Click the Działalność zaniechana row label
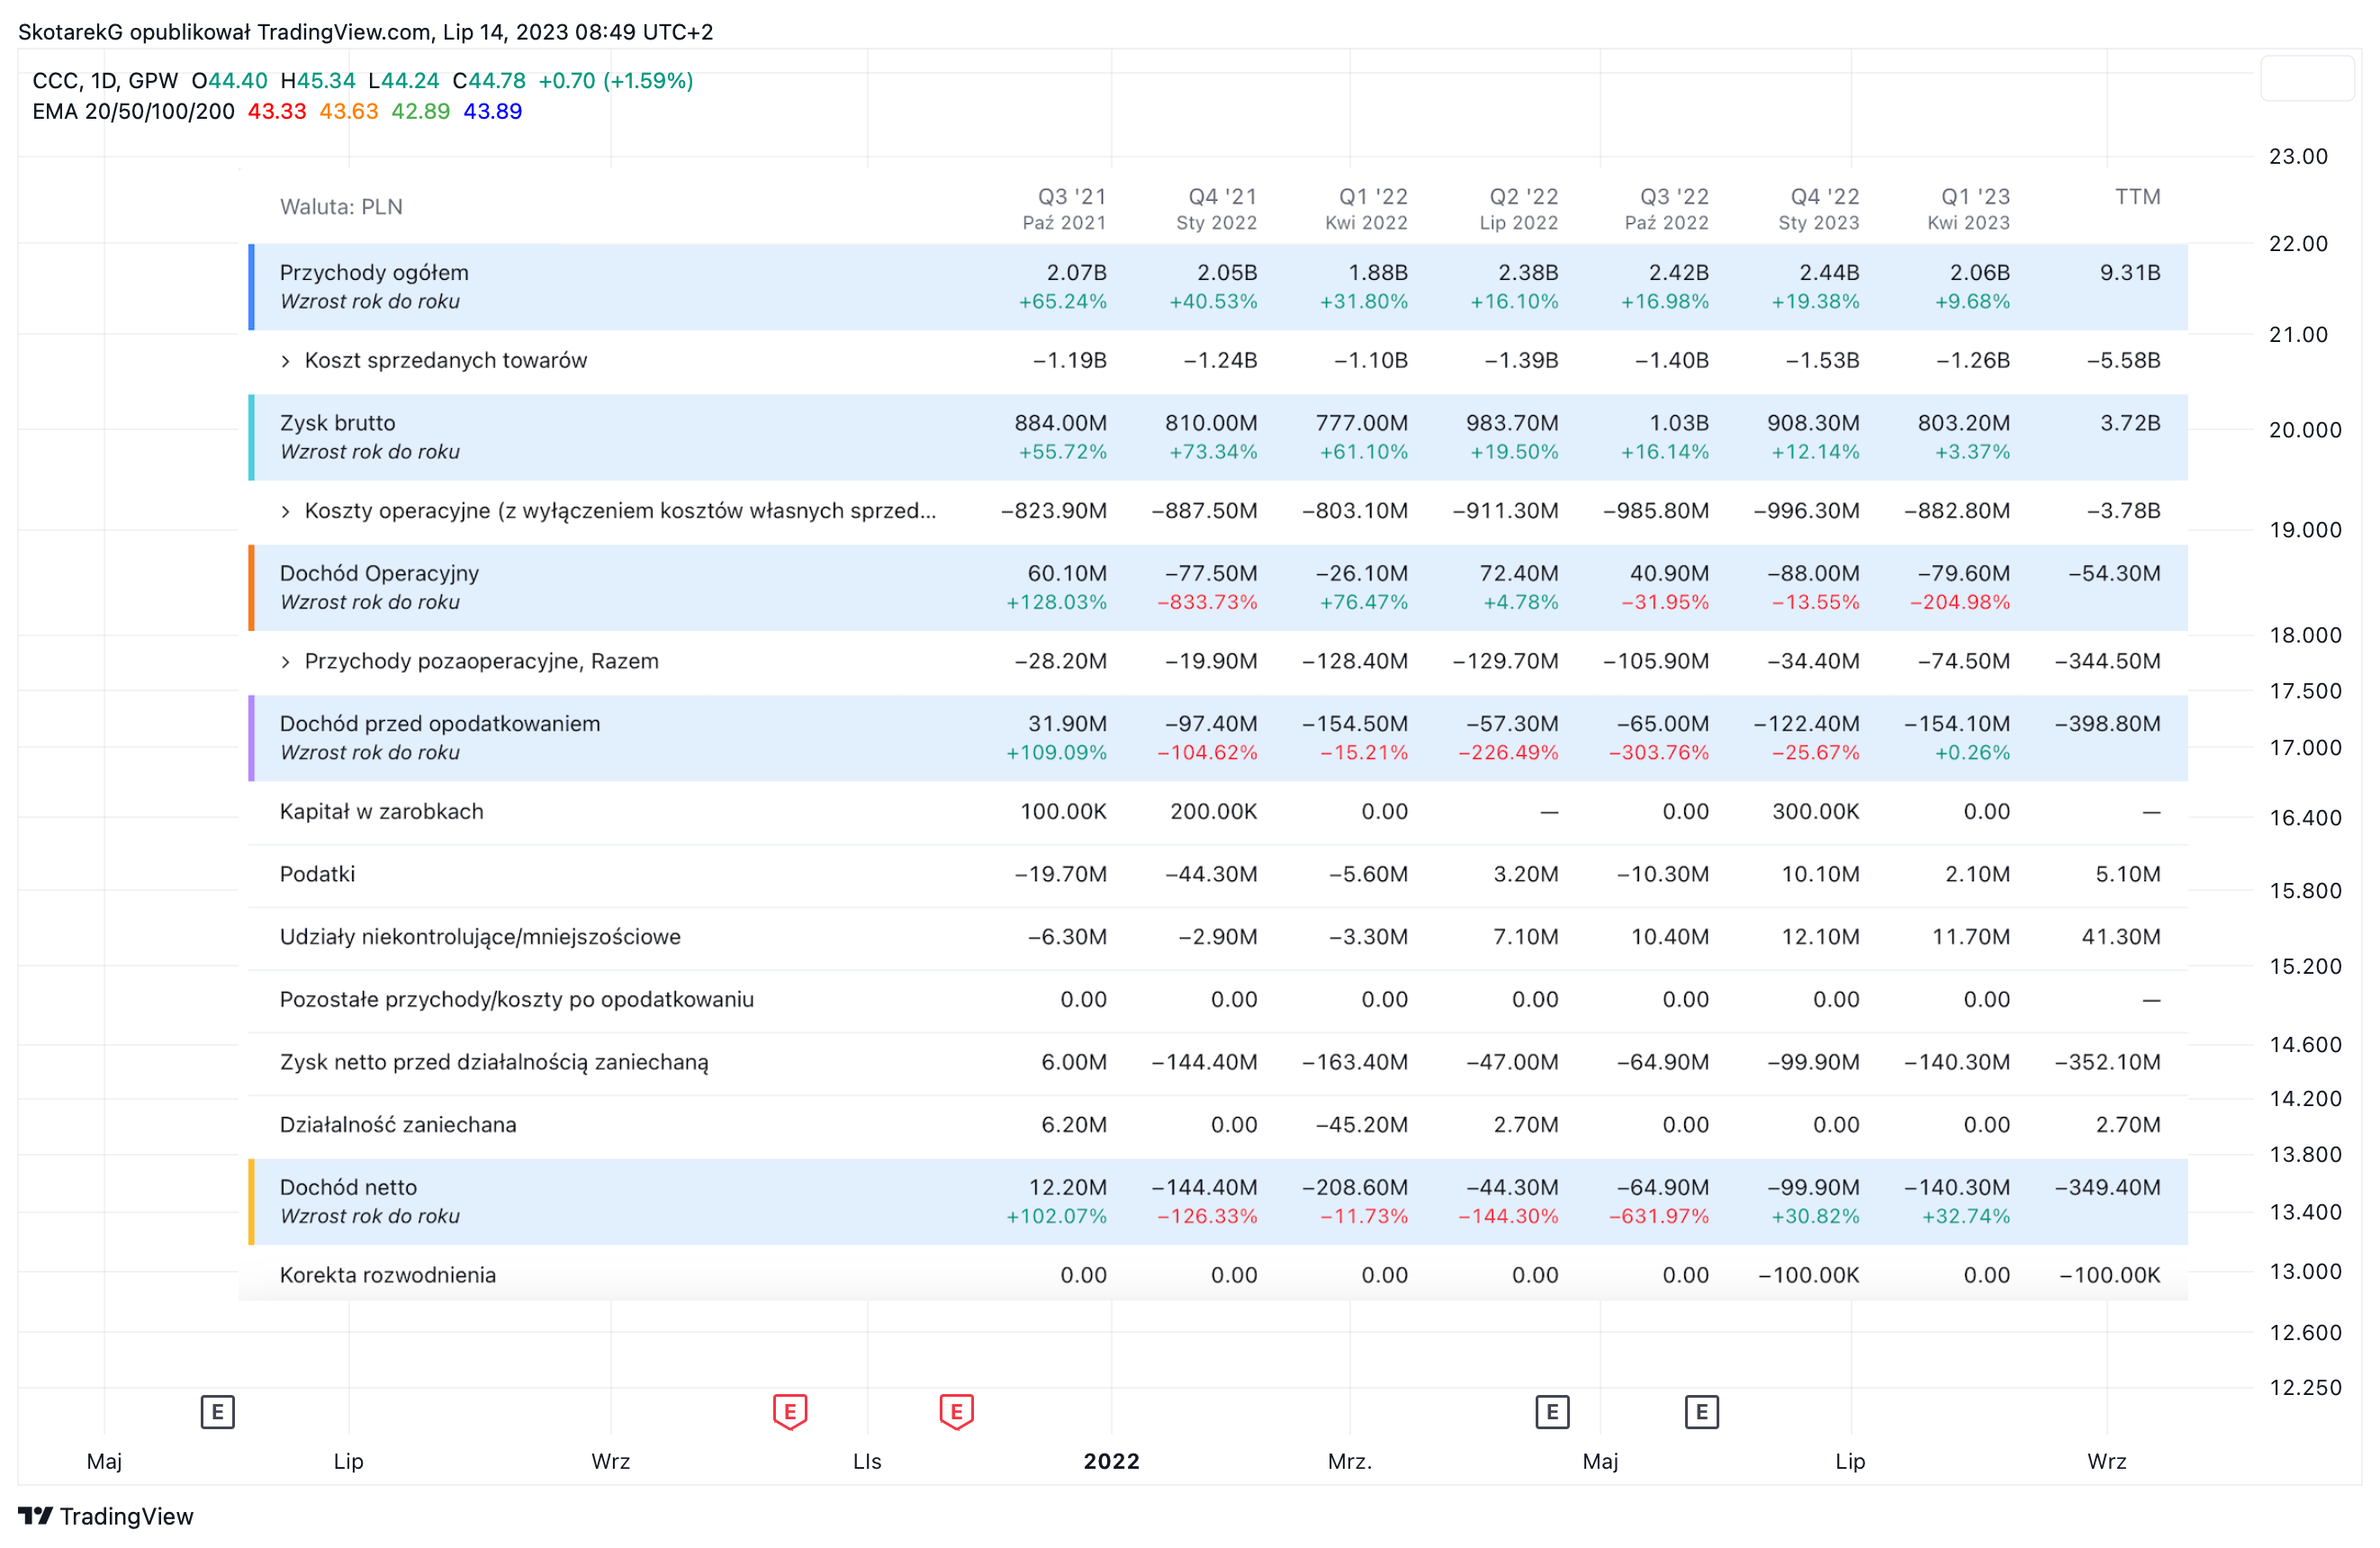Screen dimensions: 2380x1548 pyautogui.click(x=398, y=1125)
